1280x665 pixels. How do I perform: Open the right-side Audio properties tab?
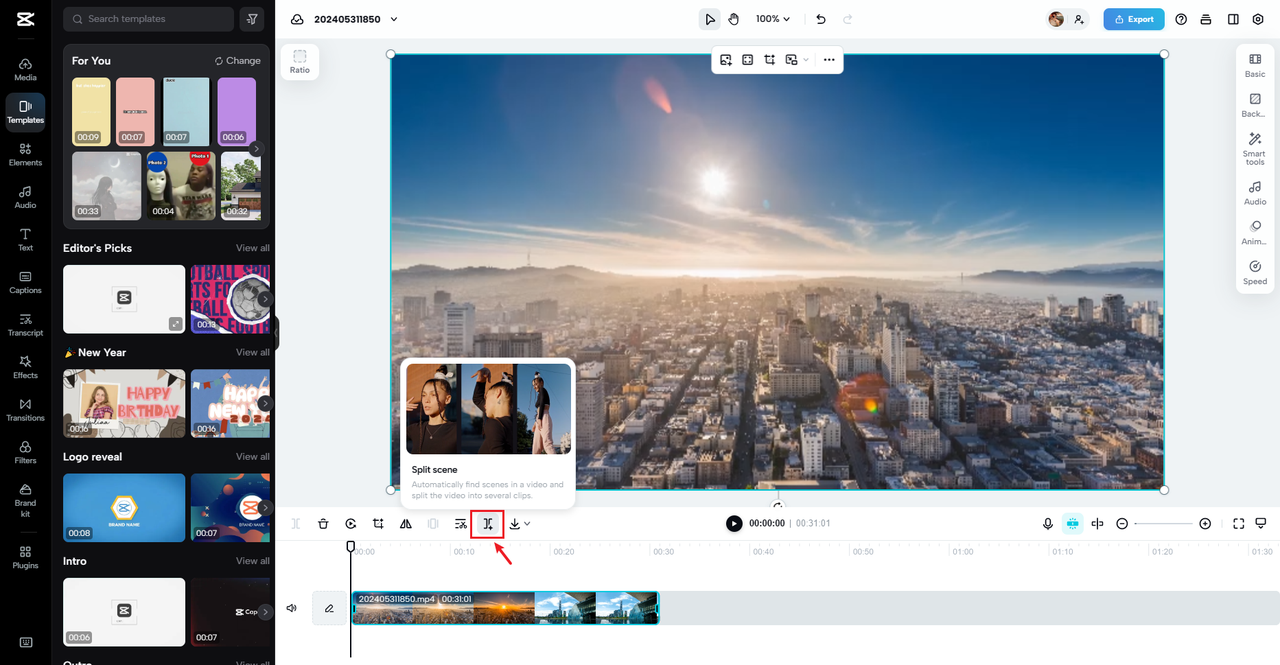click(x=1255, y=193)
